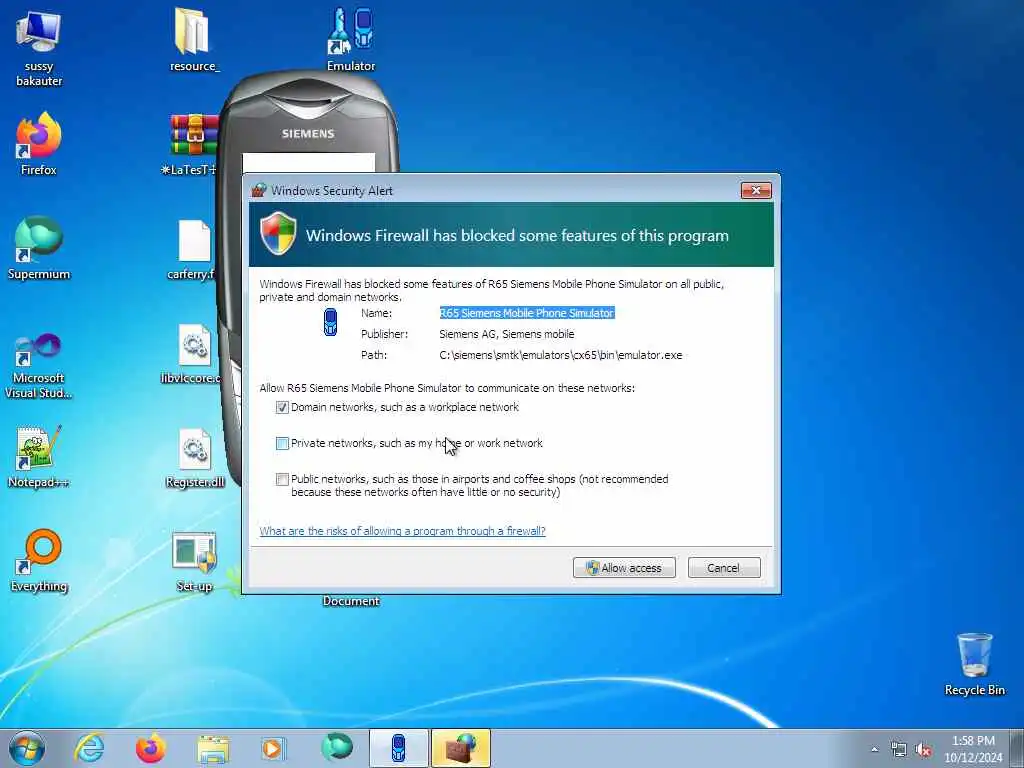Open Windows Explorer from taskbar

(213, 748)
